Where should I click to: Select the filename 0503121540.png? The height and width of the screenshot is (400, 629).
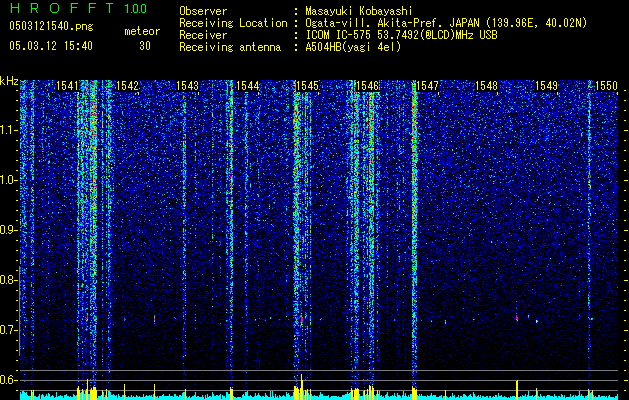[51, 26]
